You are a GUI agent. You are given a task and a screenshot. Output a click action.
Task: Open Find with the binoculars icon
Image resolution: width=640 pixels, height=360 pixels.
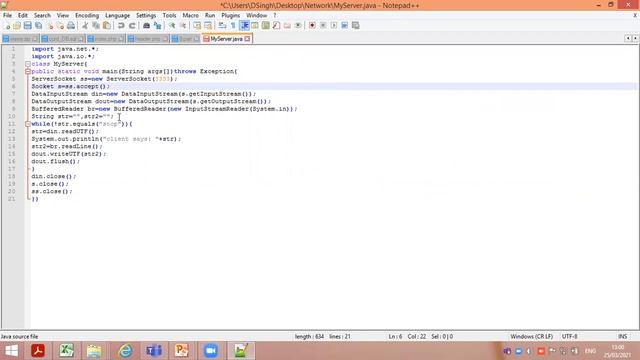click(146, 25)
